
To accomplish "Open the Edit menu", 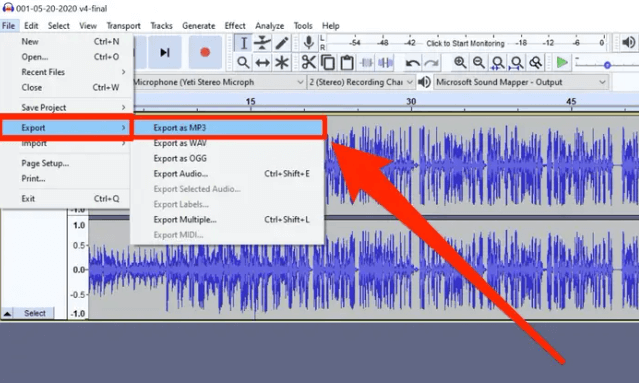I will point(31,26).
